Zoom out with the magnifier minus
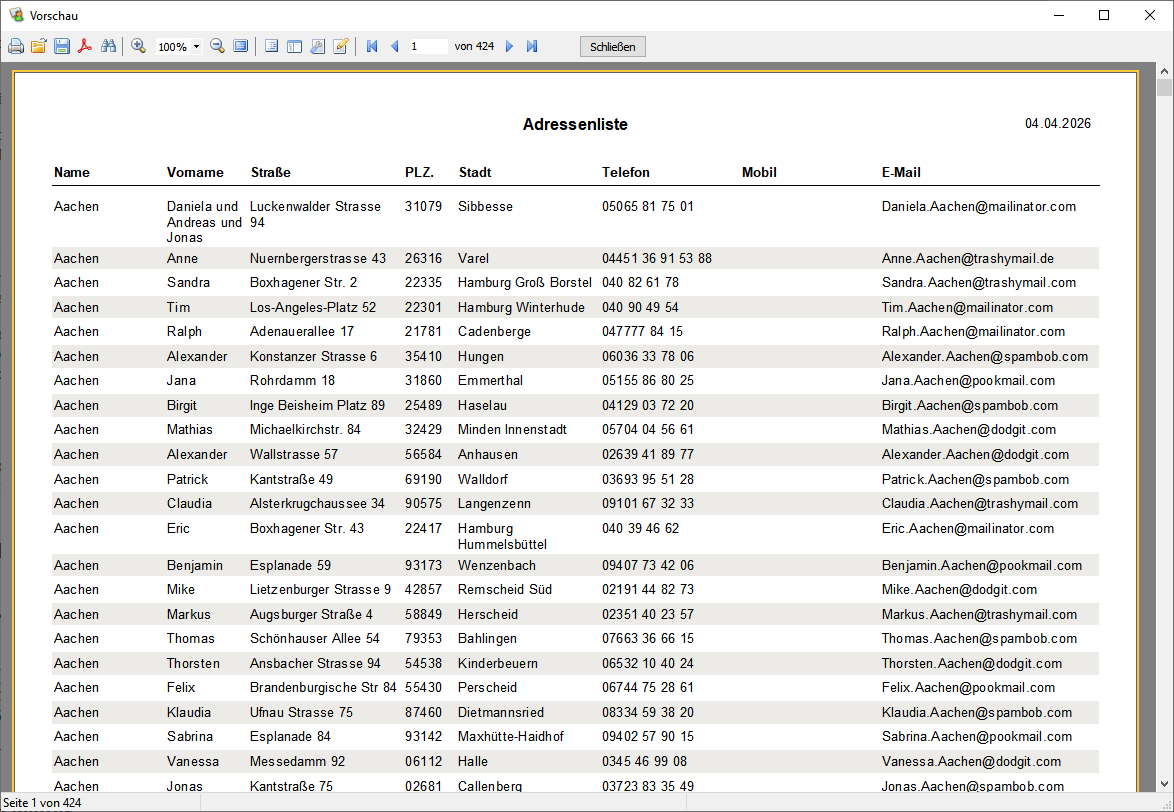 (x=217, y=47)
